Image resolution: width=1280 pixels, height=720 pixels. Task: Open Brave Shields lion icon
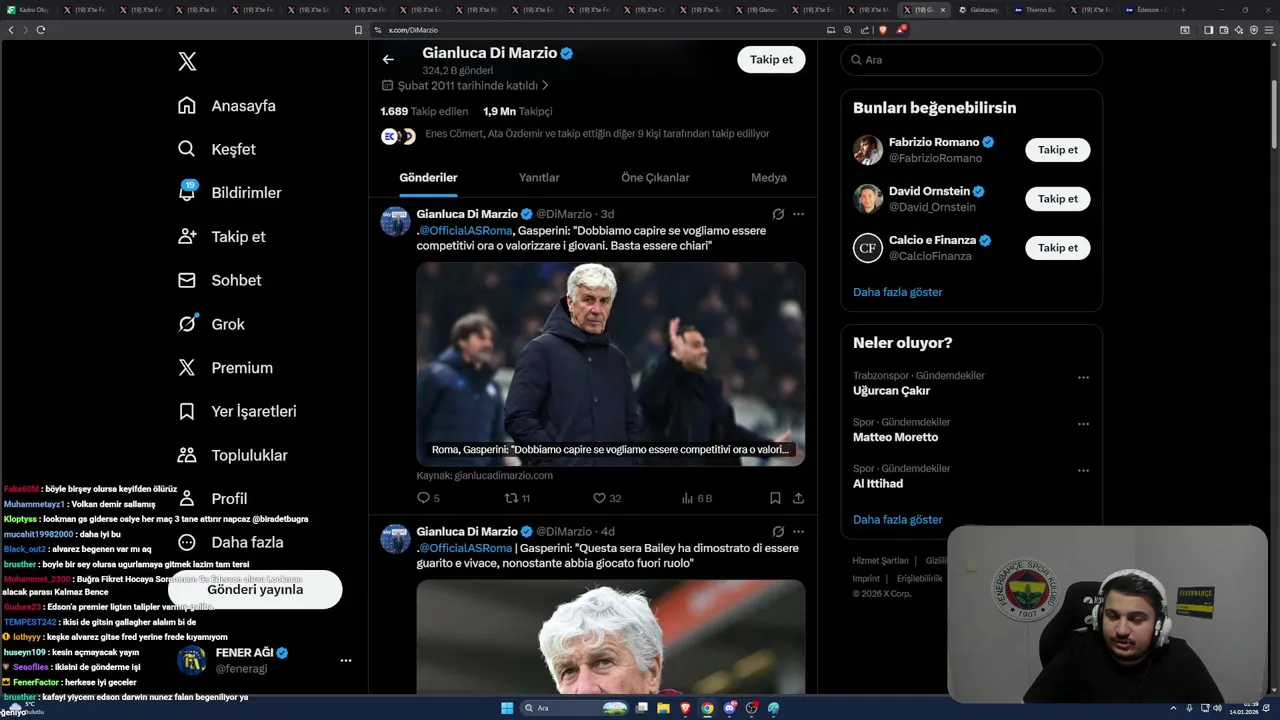[883, 30]
